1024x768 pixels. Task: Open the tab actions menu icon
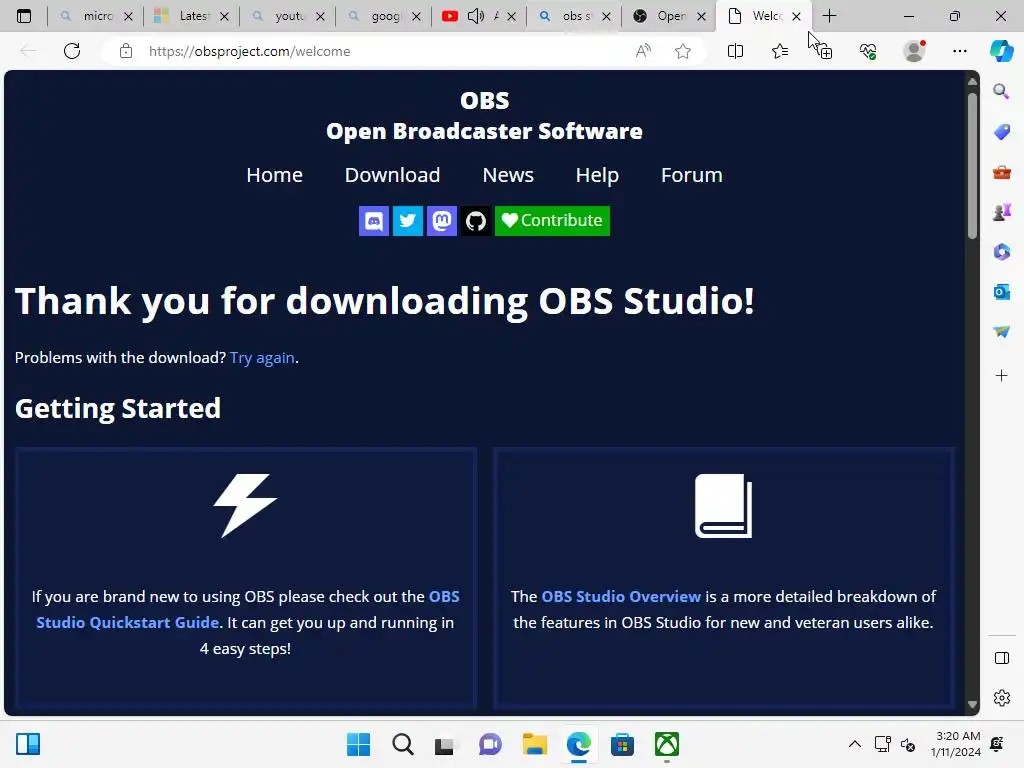(x=24, y=16)
